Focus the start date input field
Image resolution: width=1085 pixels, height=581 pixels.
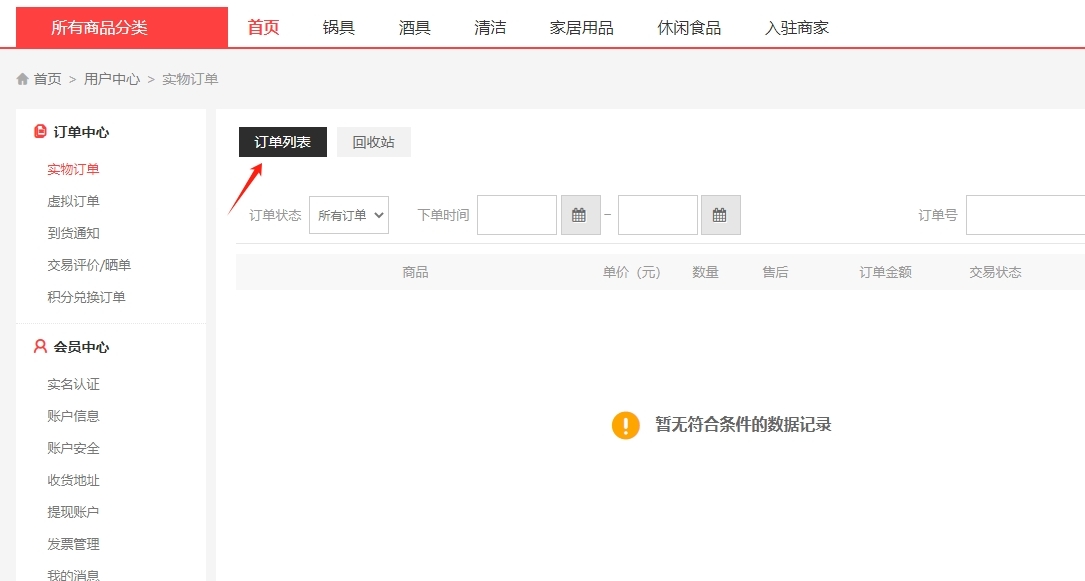pos(517,215)
